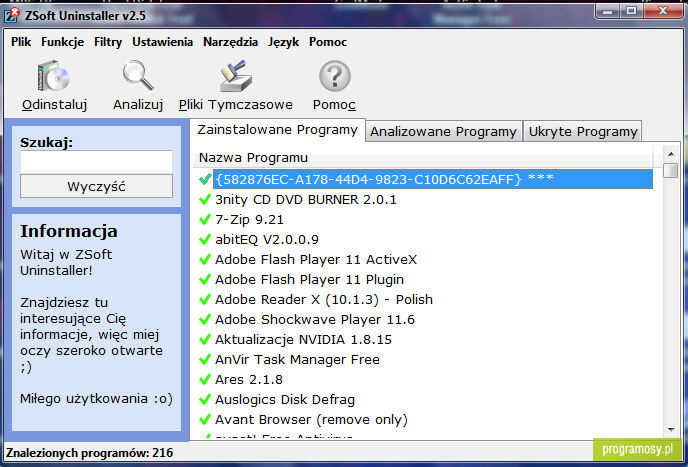688x467 pixels.
Task: Click the program list scrollbar thumb
Action: click(x=670, y=170)
